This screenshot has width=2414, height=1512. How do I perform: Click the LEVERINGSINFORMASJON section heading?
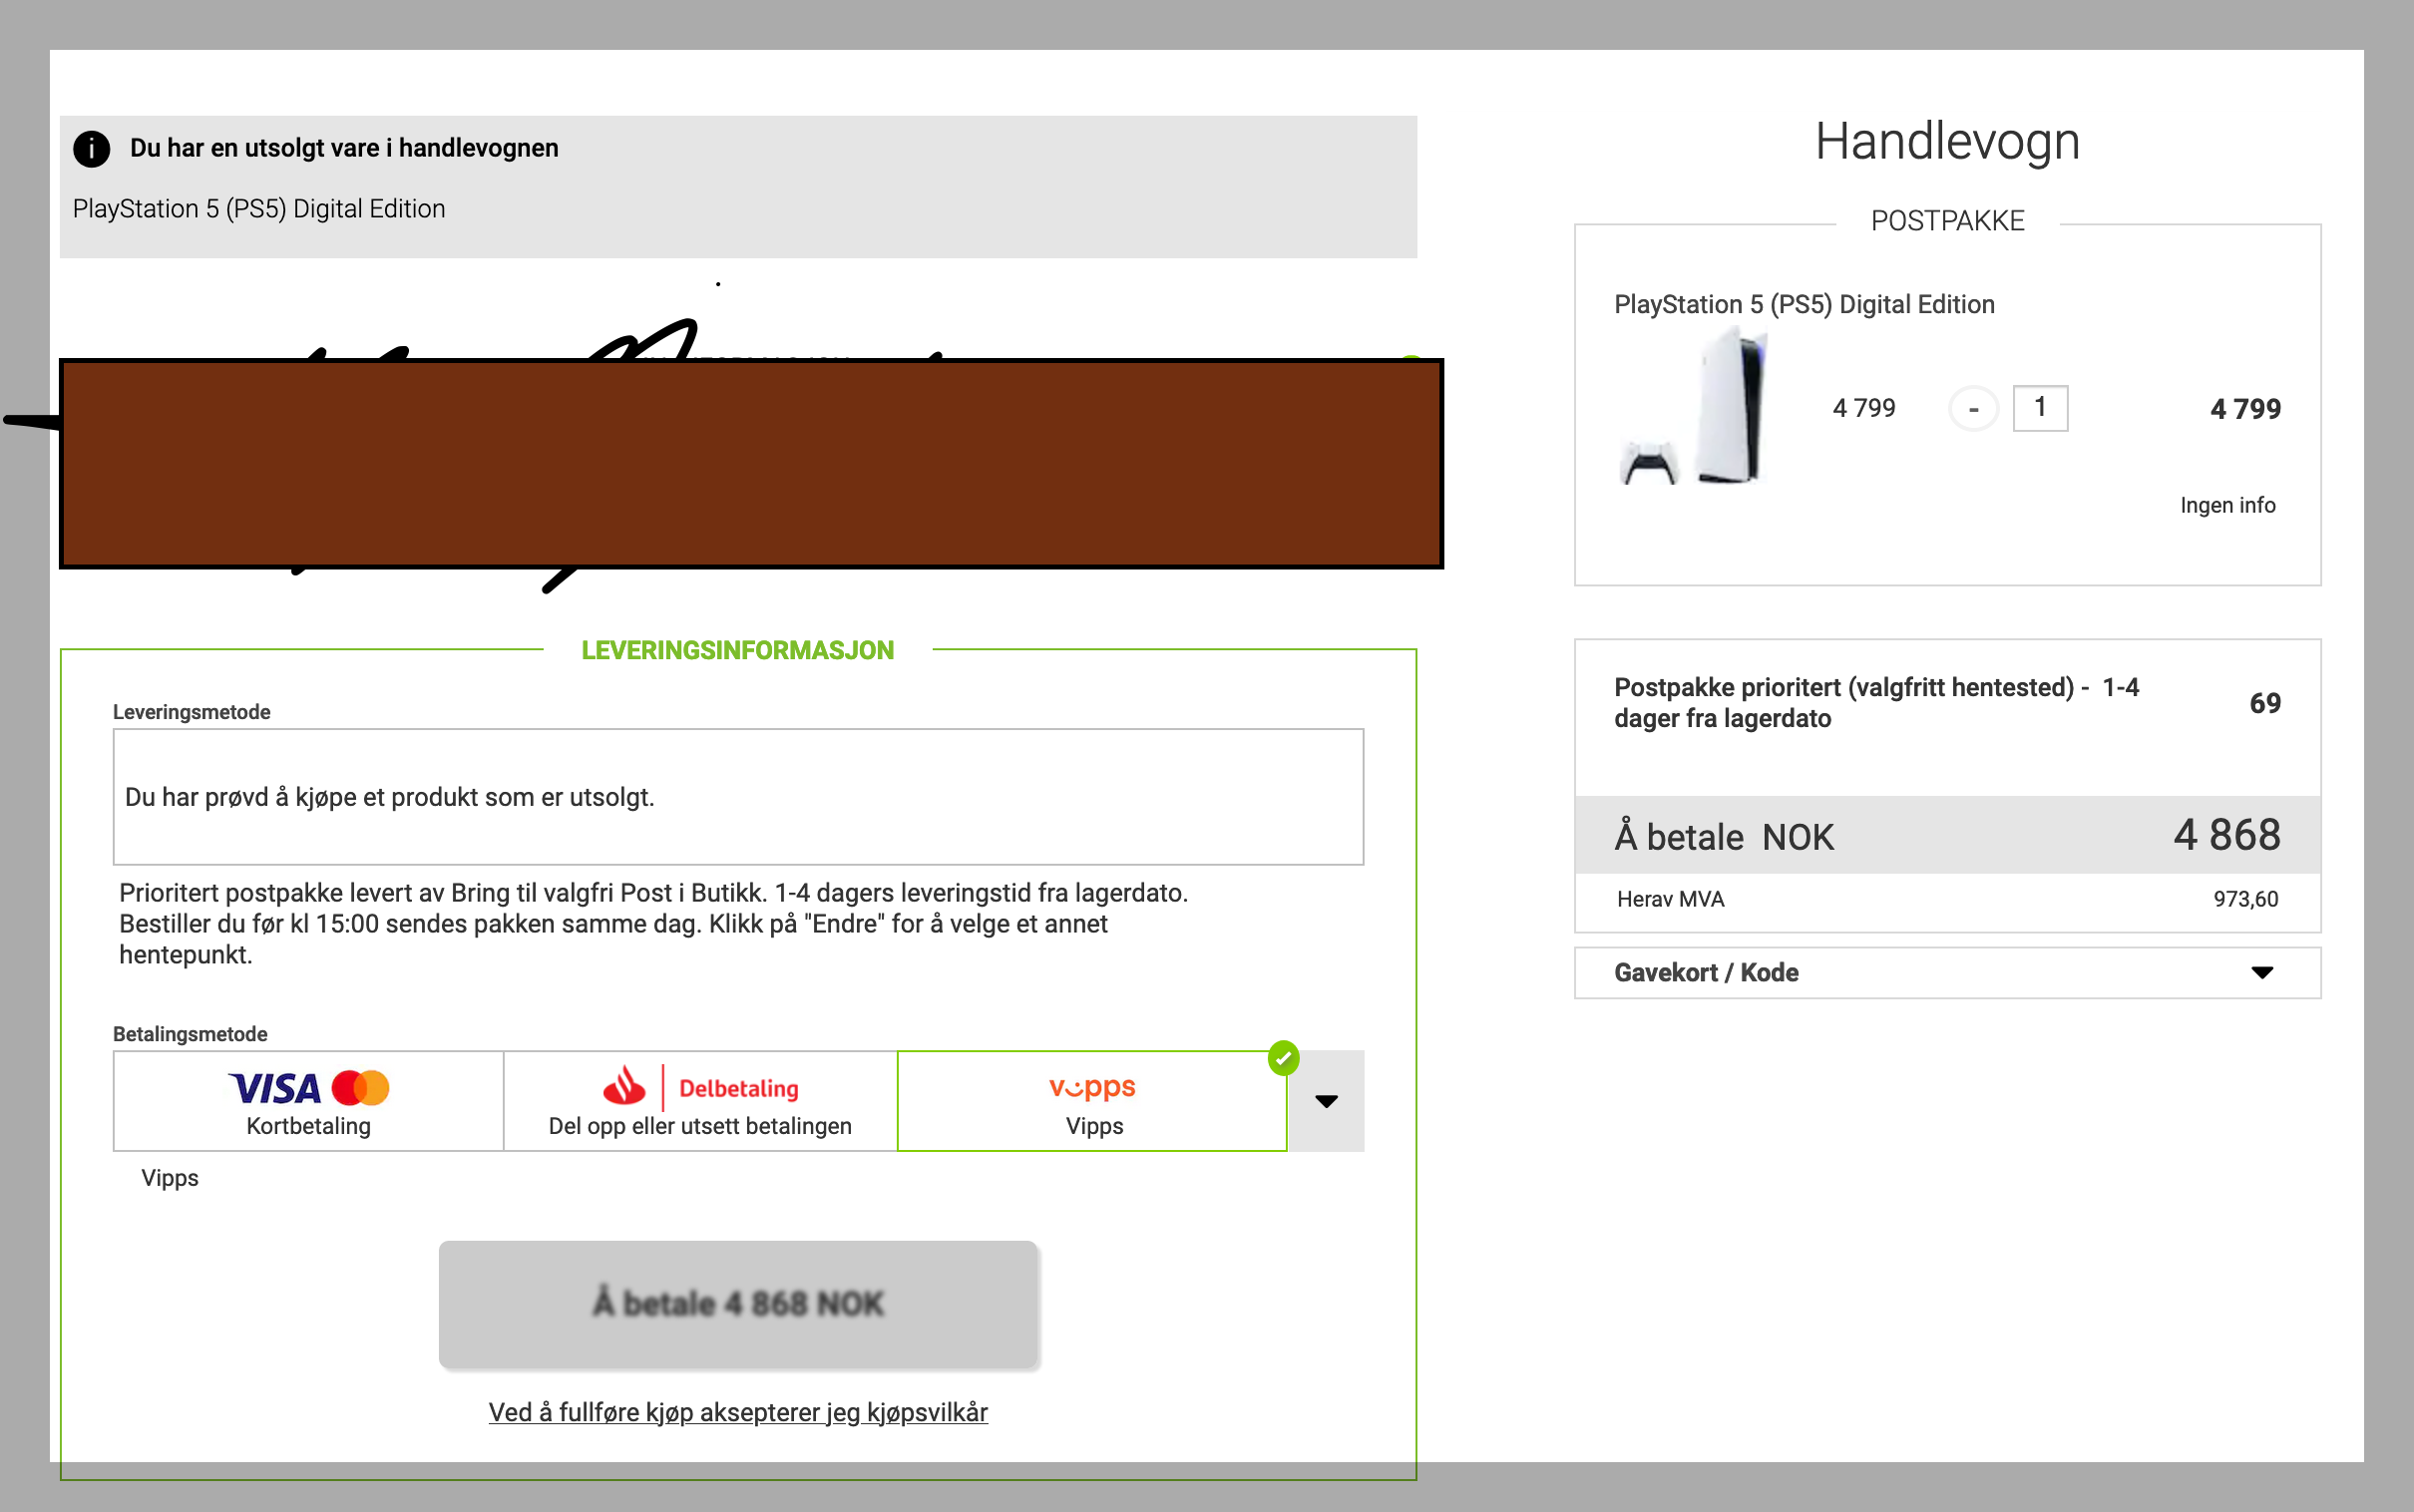coord(738,650)
